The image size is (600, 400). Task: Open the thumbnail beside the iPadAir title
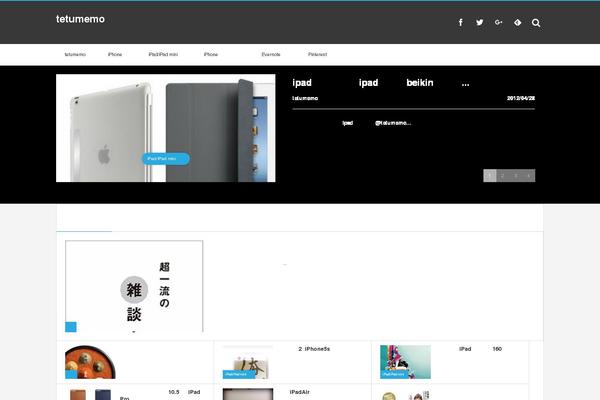(x=248, y=394)
